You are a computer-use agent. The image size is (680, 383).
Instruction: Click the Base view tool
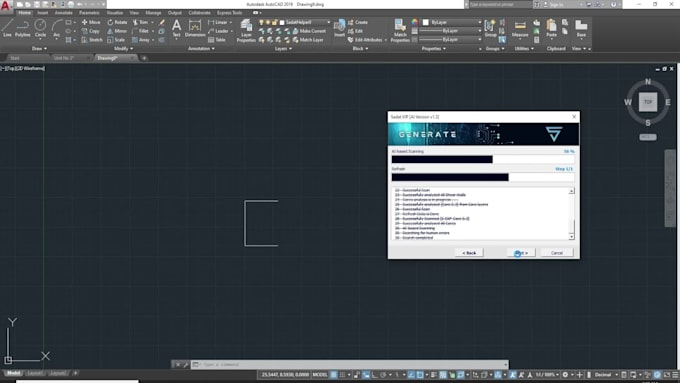tap(581, 28)
